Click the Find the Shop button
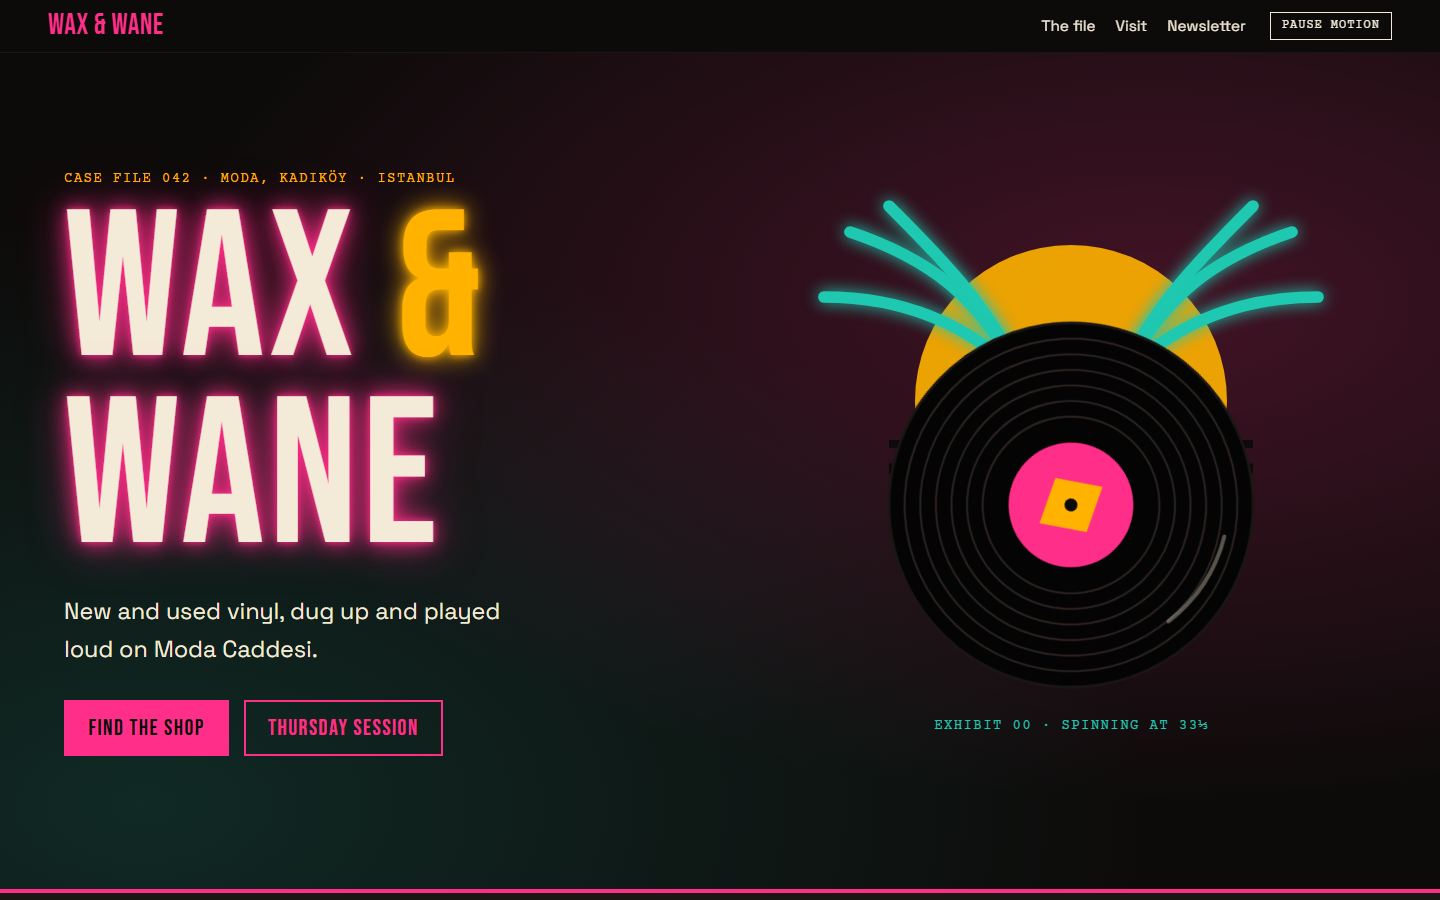The height and width of the screenshot is (900, 1440). coord(146,728)
